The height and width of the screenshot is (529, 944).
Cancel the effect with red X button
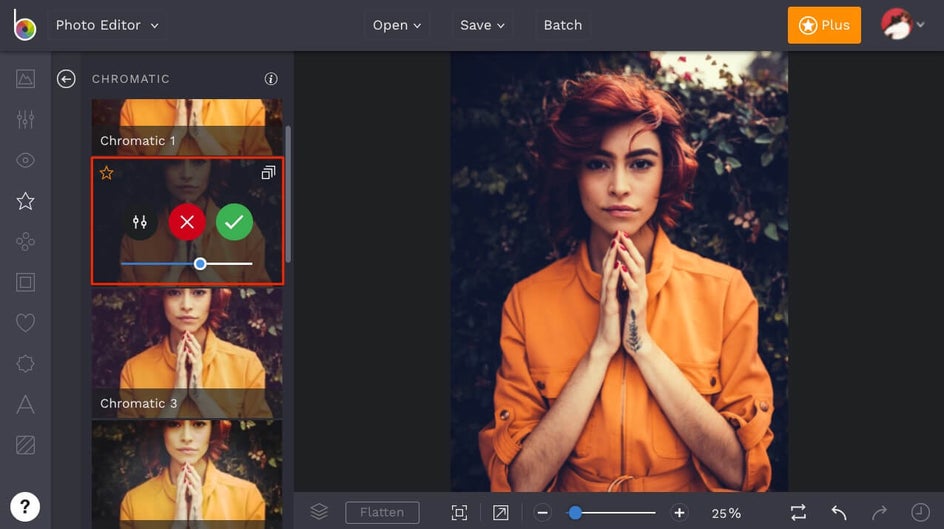tap(187, 222)
